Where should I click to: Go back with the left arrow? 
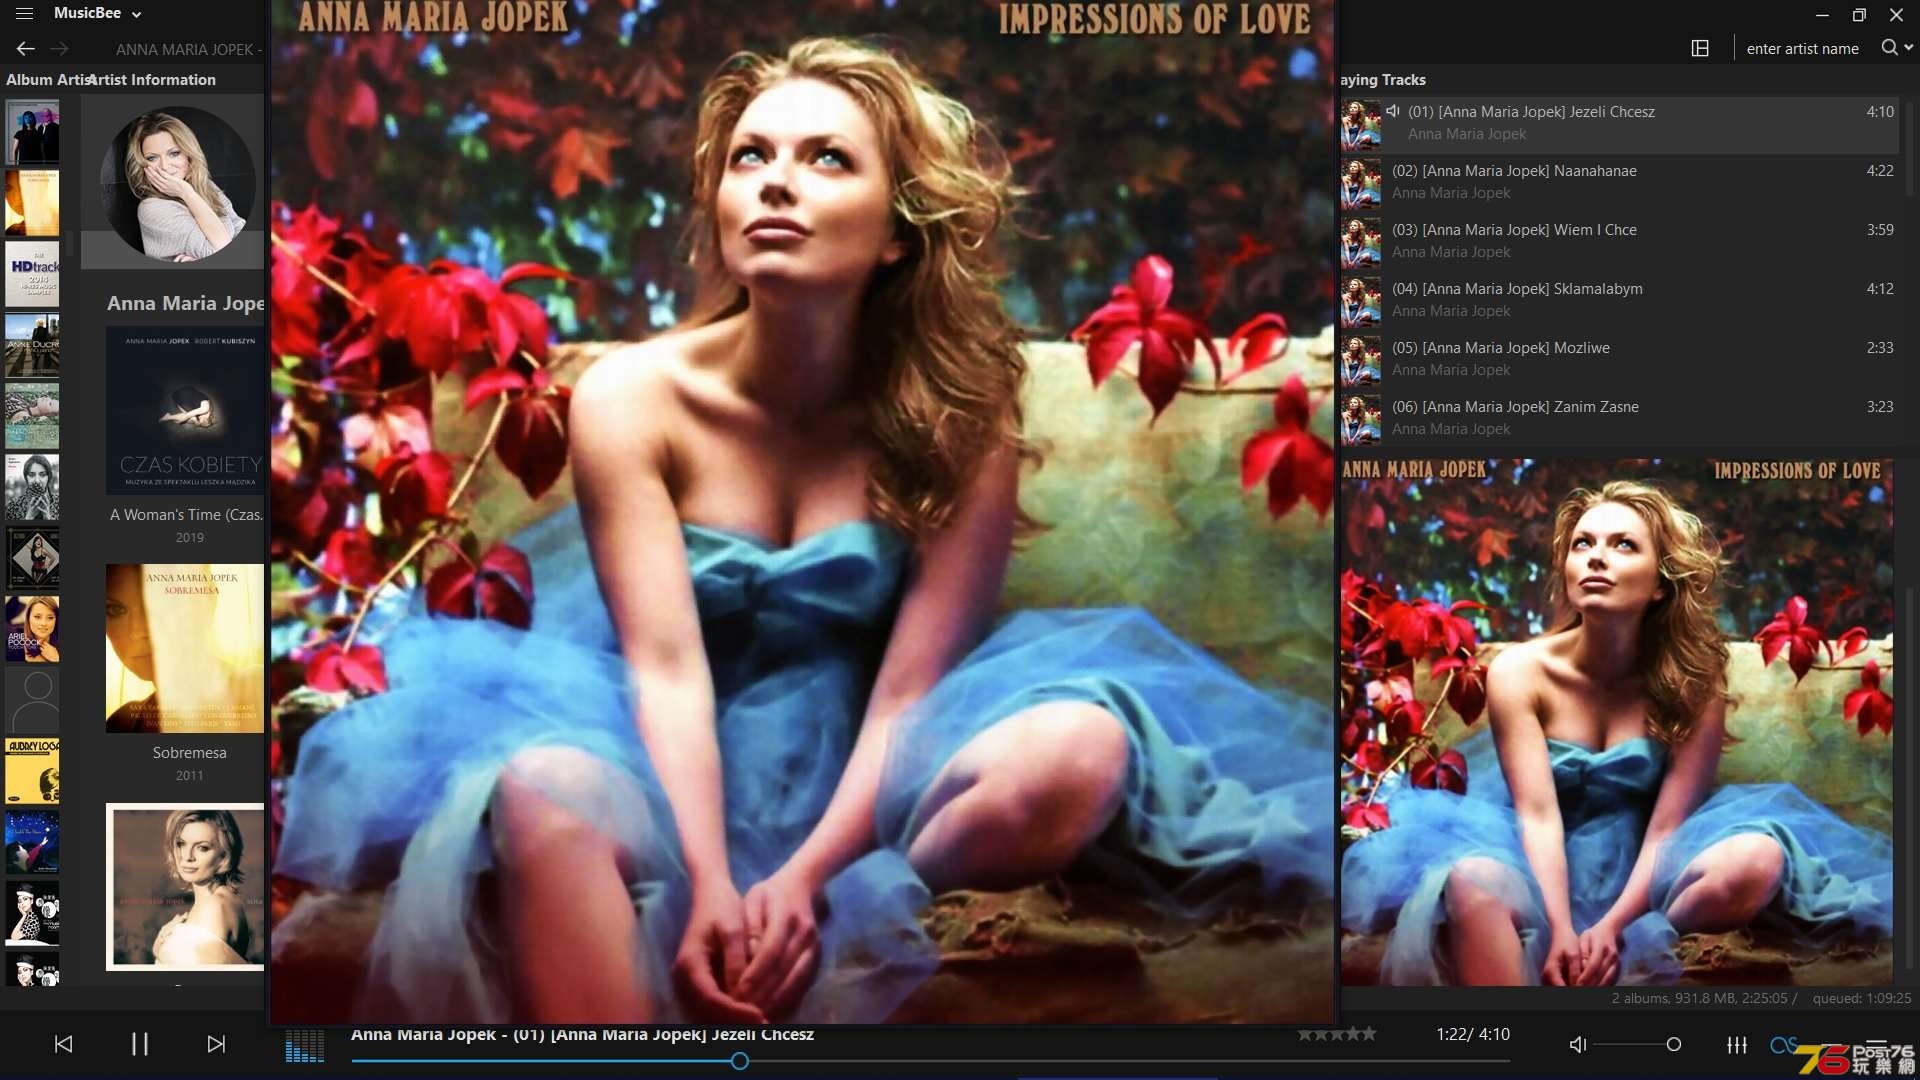tap(26, 48)
